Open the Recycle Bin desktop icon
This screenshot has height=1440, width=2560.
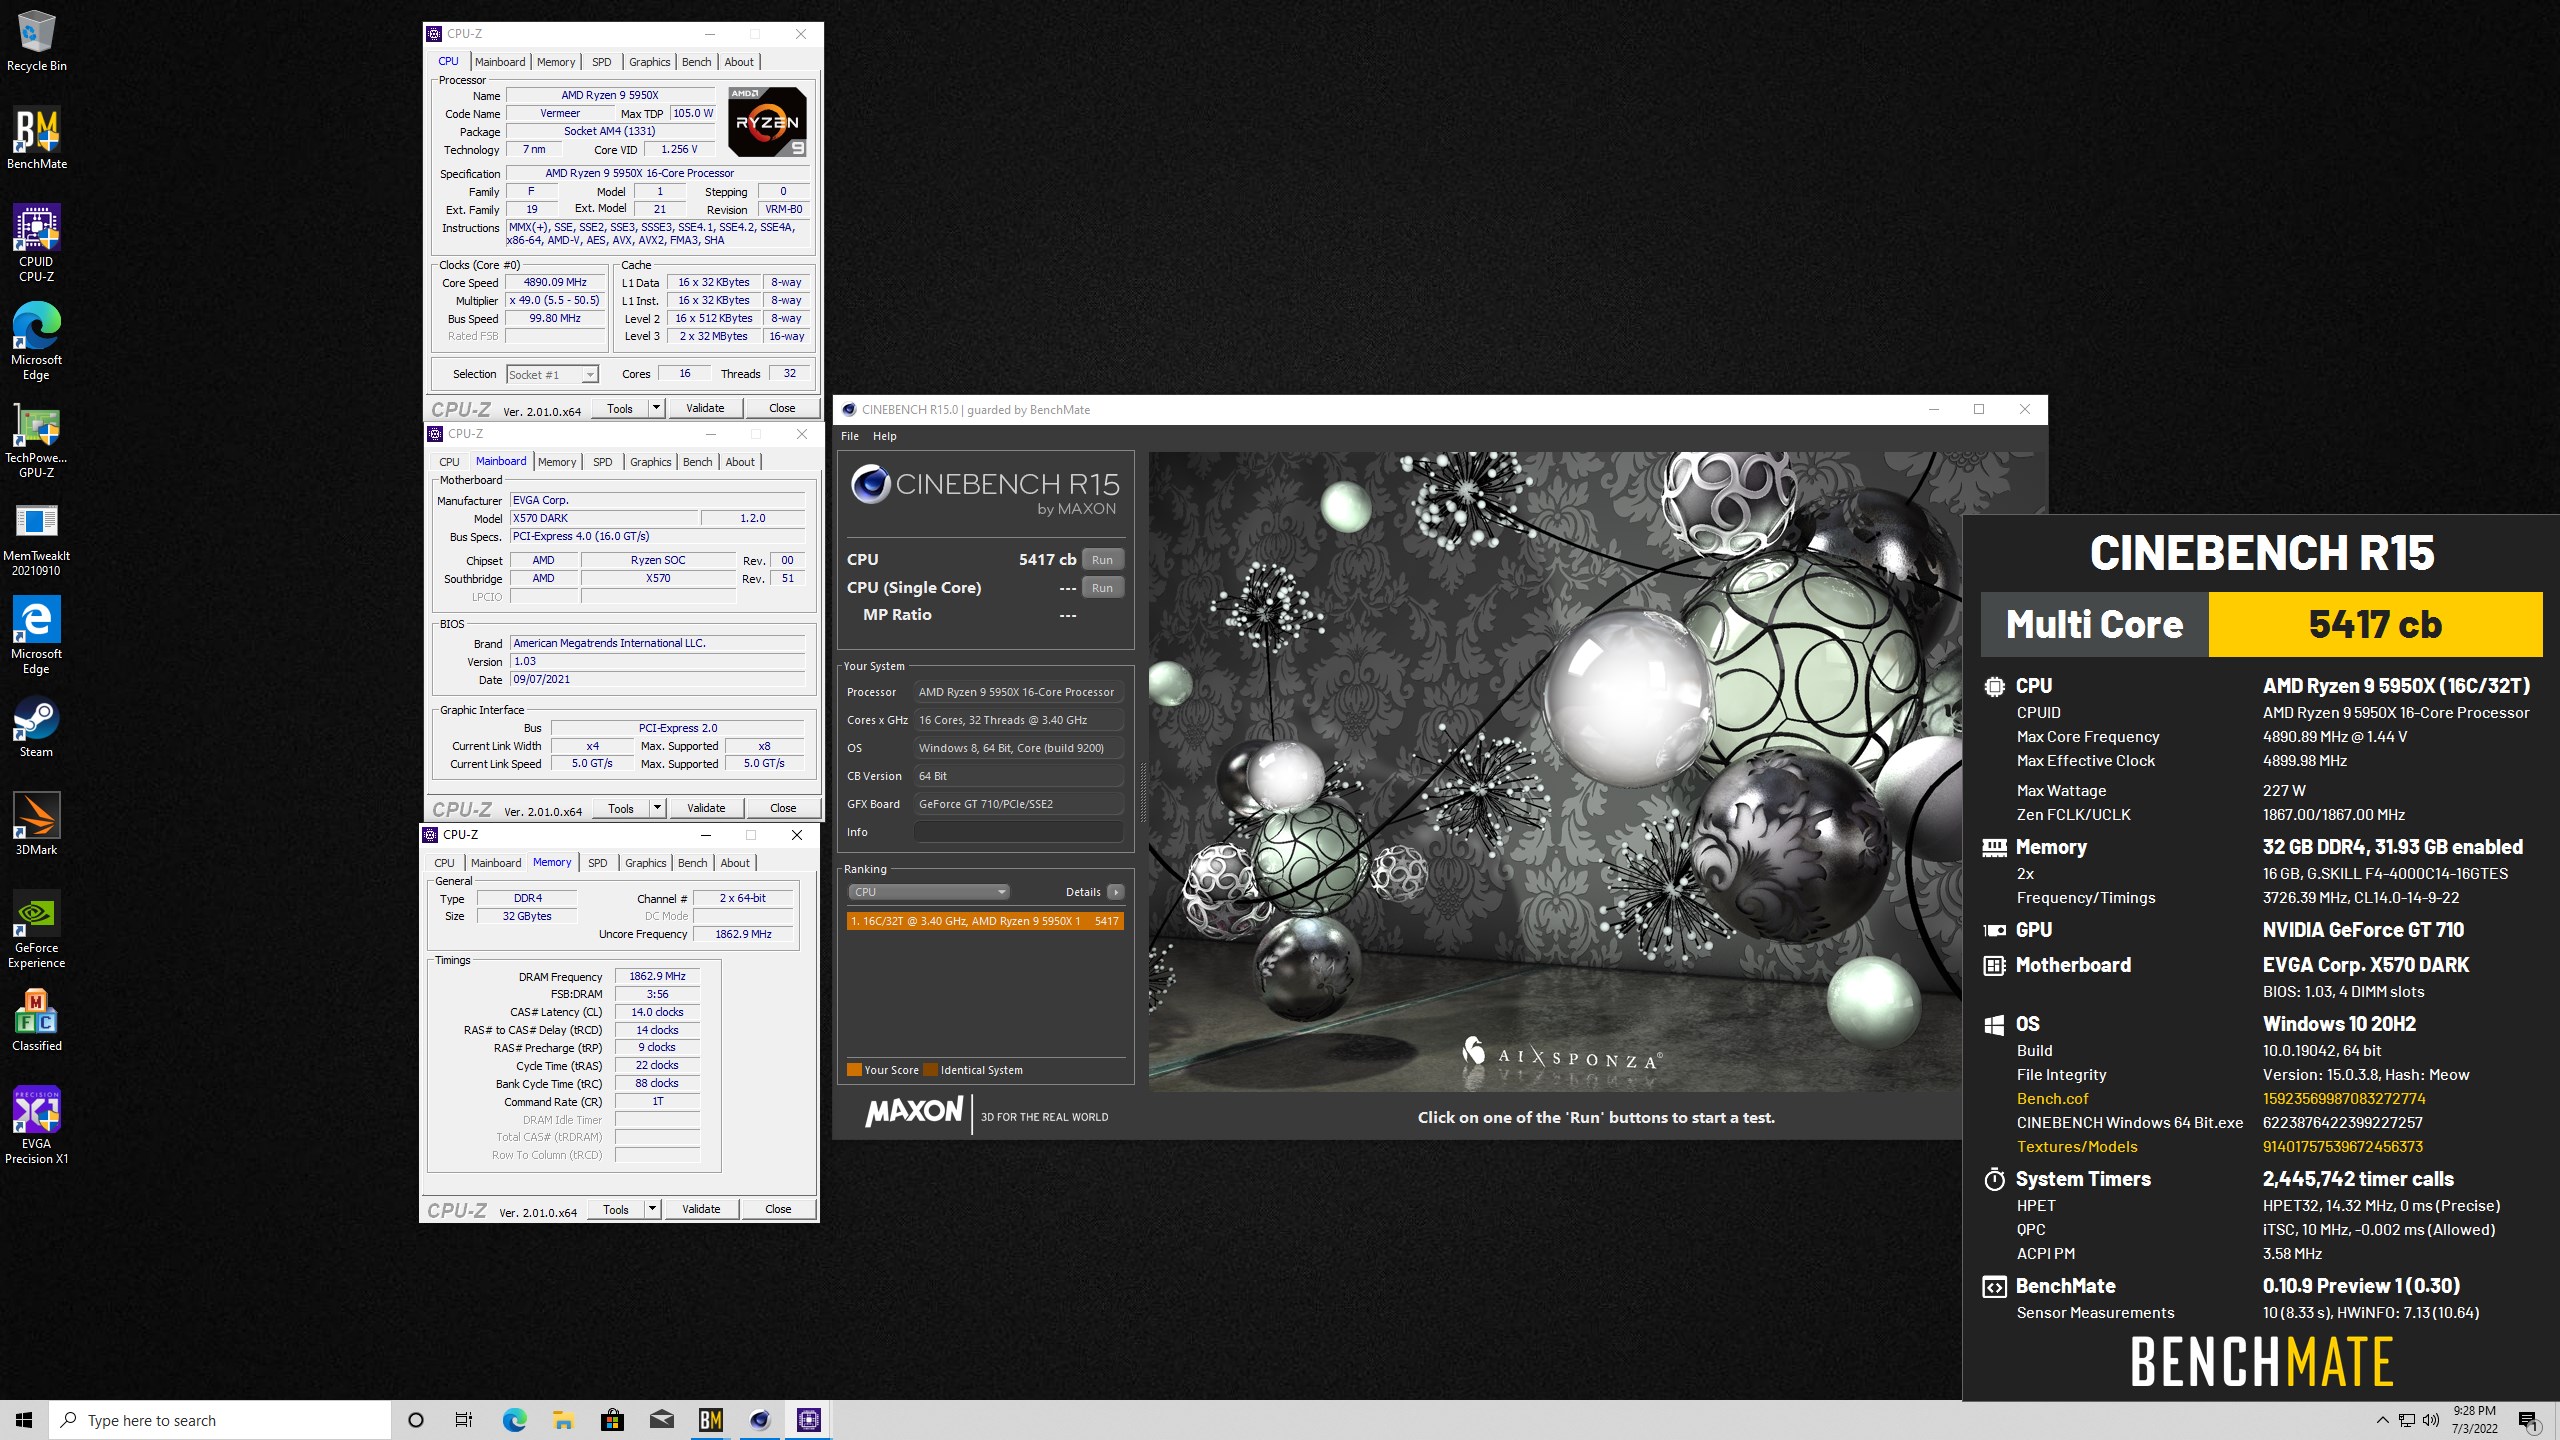36,40
